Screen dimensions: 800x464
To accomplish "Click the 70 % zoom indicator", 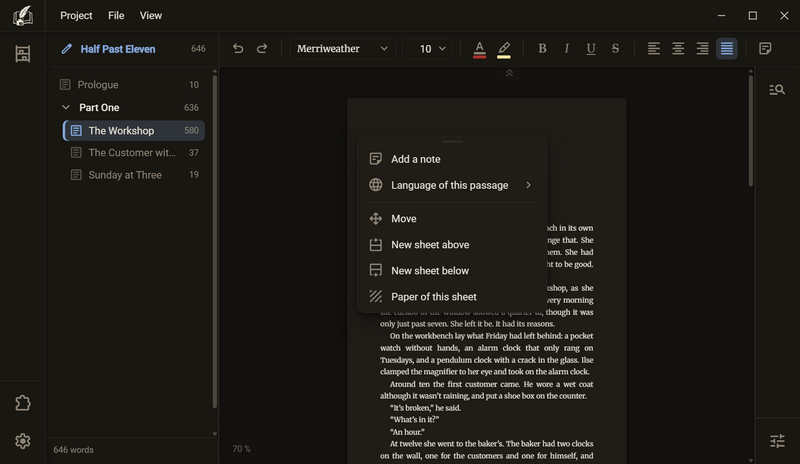I will pyautogui.click(x=241, y=449).
